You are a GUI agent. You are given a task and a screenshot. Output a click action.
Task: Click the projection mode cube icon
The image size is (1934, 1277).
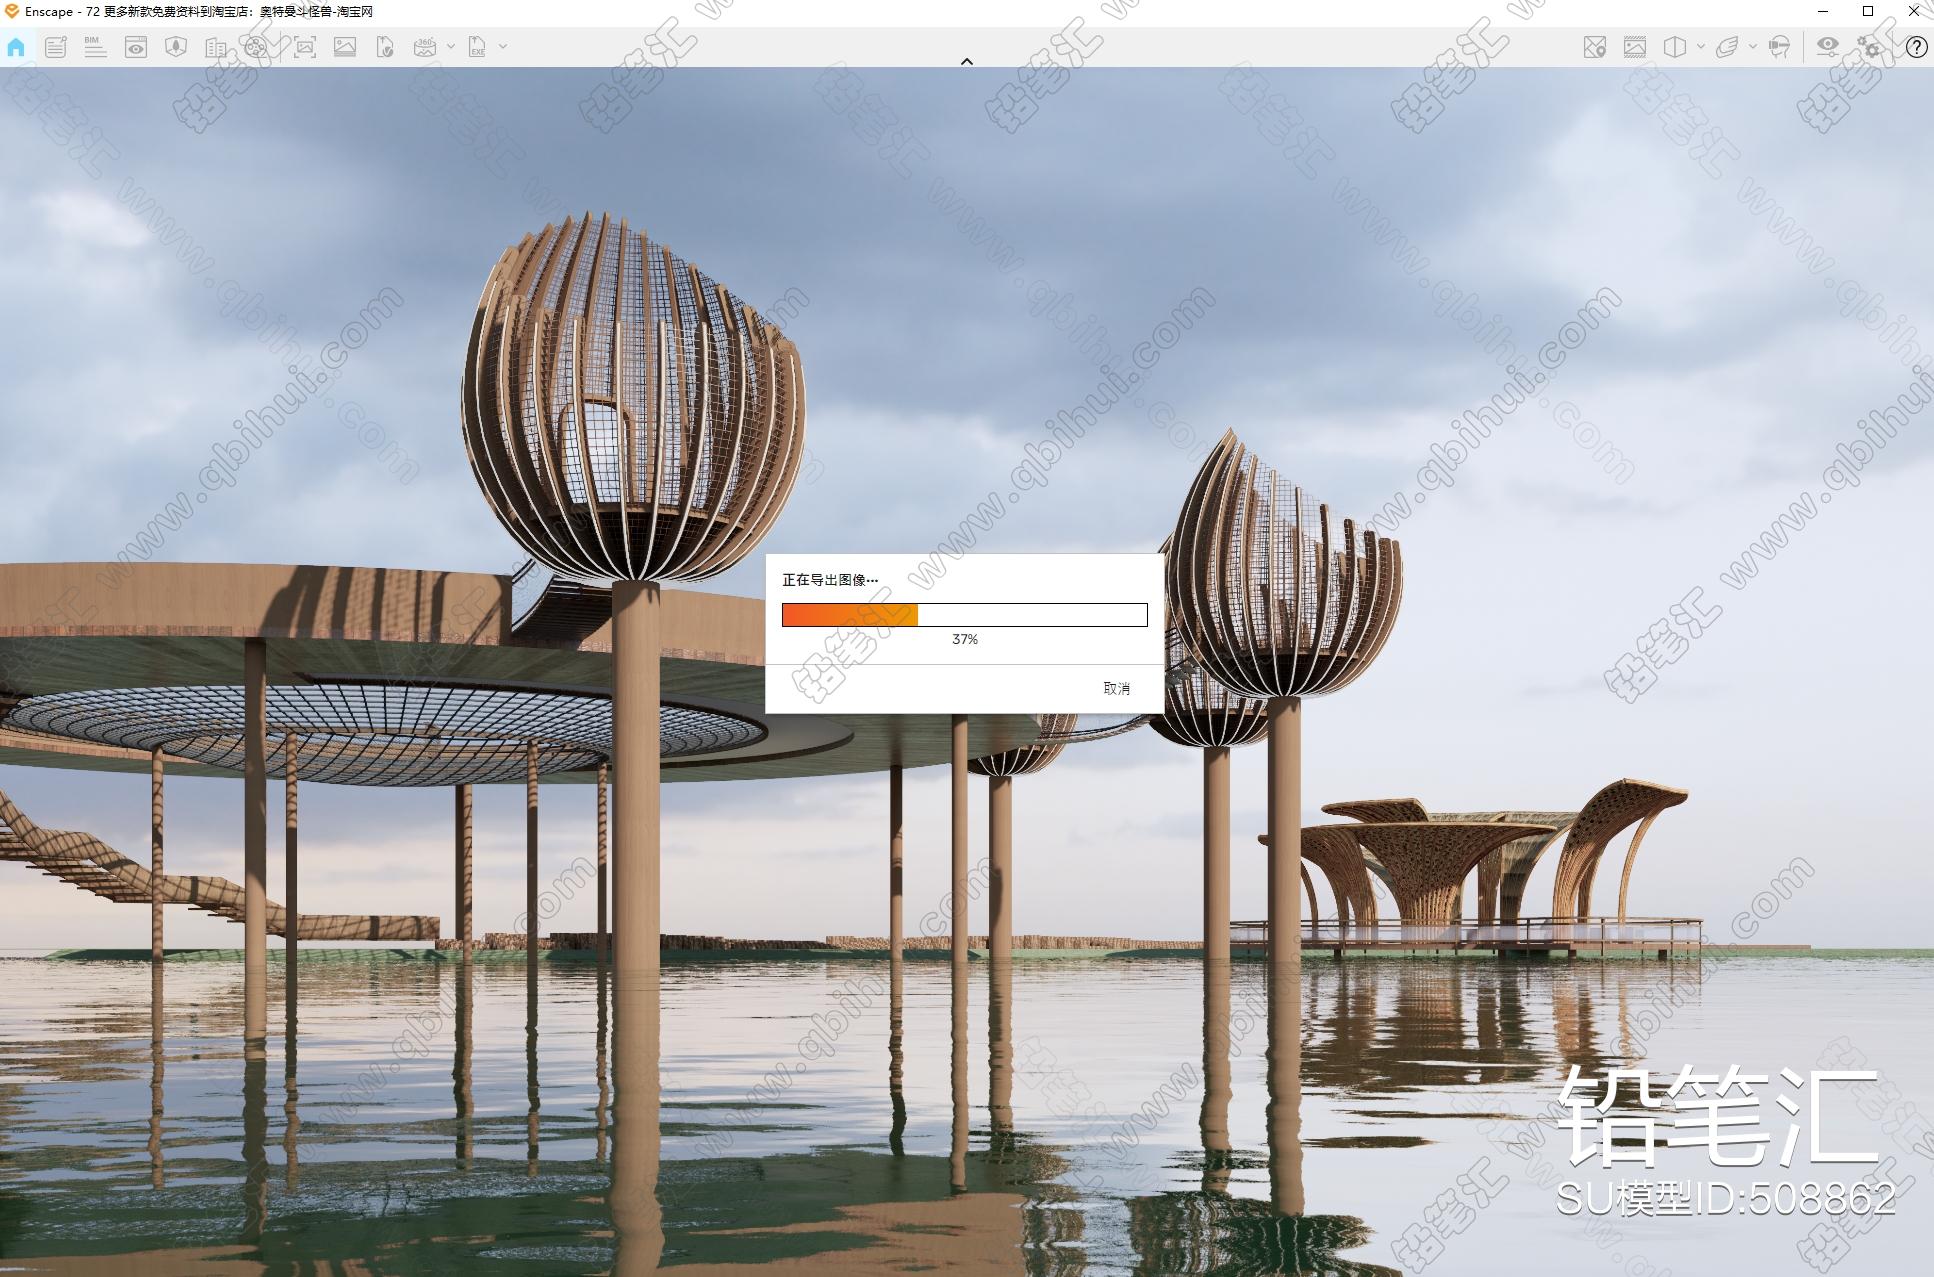1675,46
